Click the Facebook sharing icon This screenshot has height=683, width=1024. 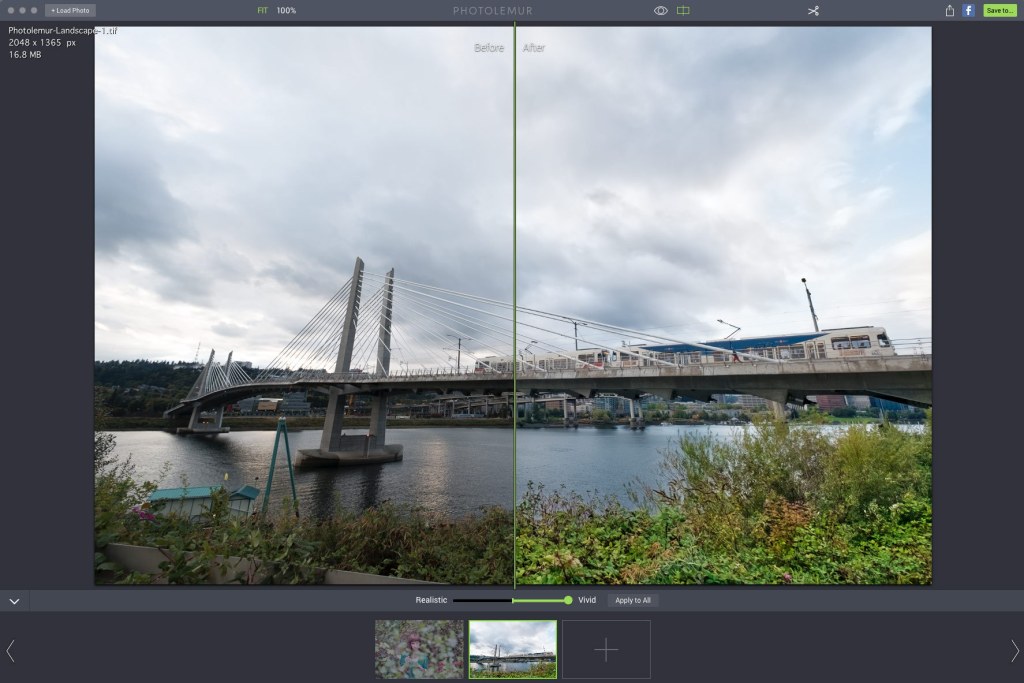[966, 10]
